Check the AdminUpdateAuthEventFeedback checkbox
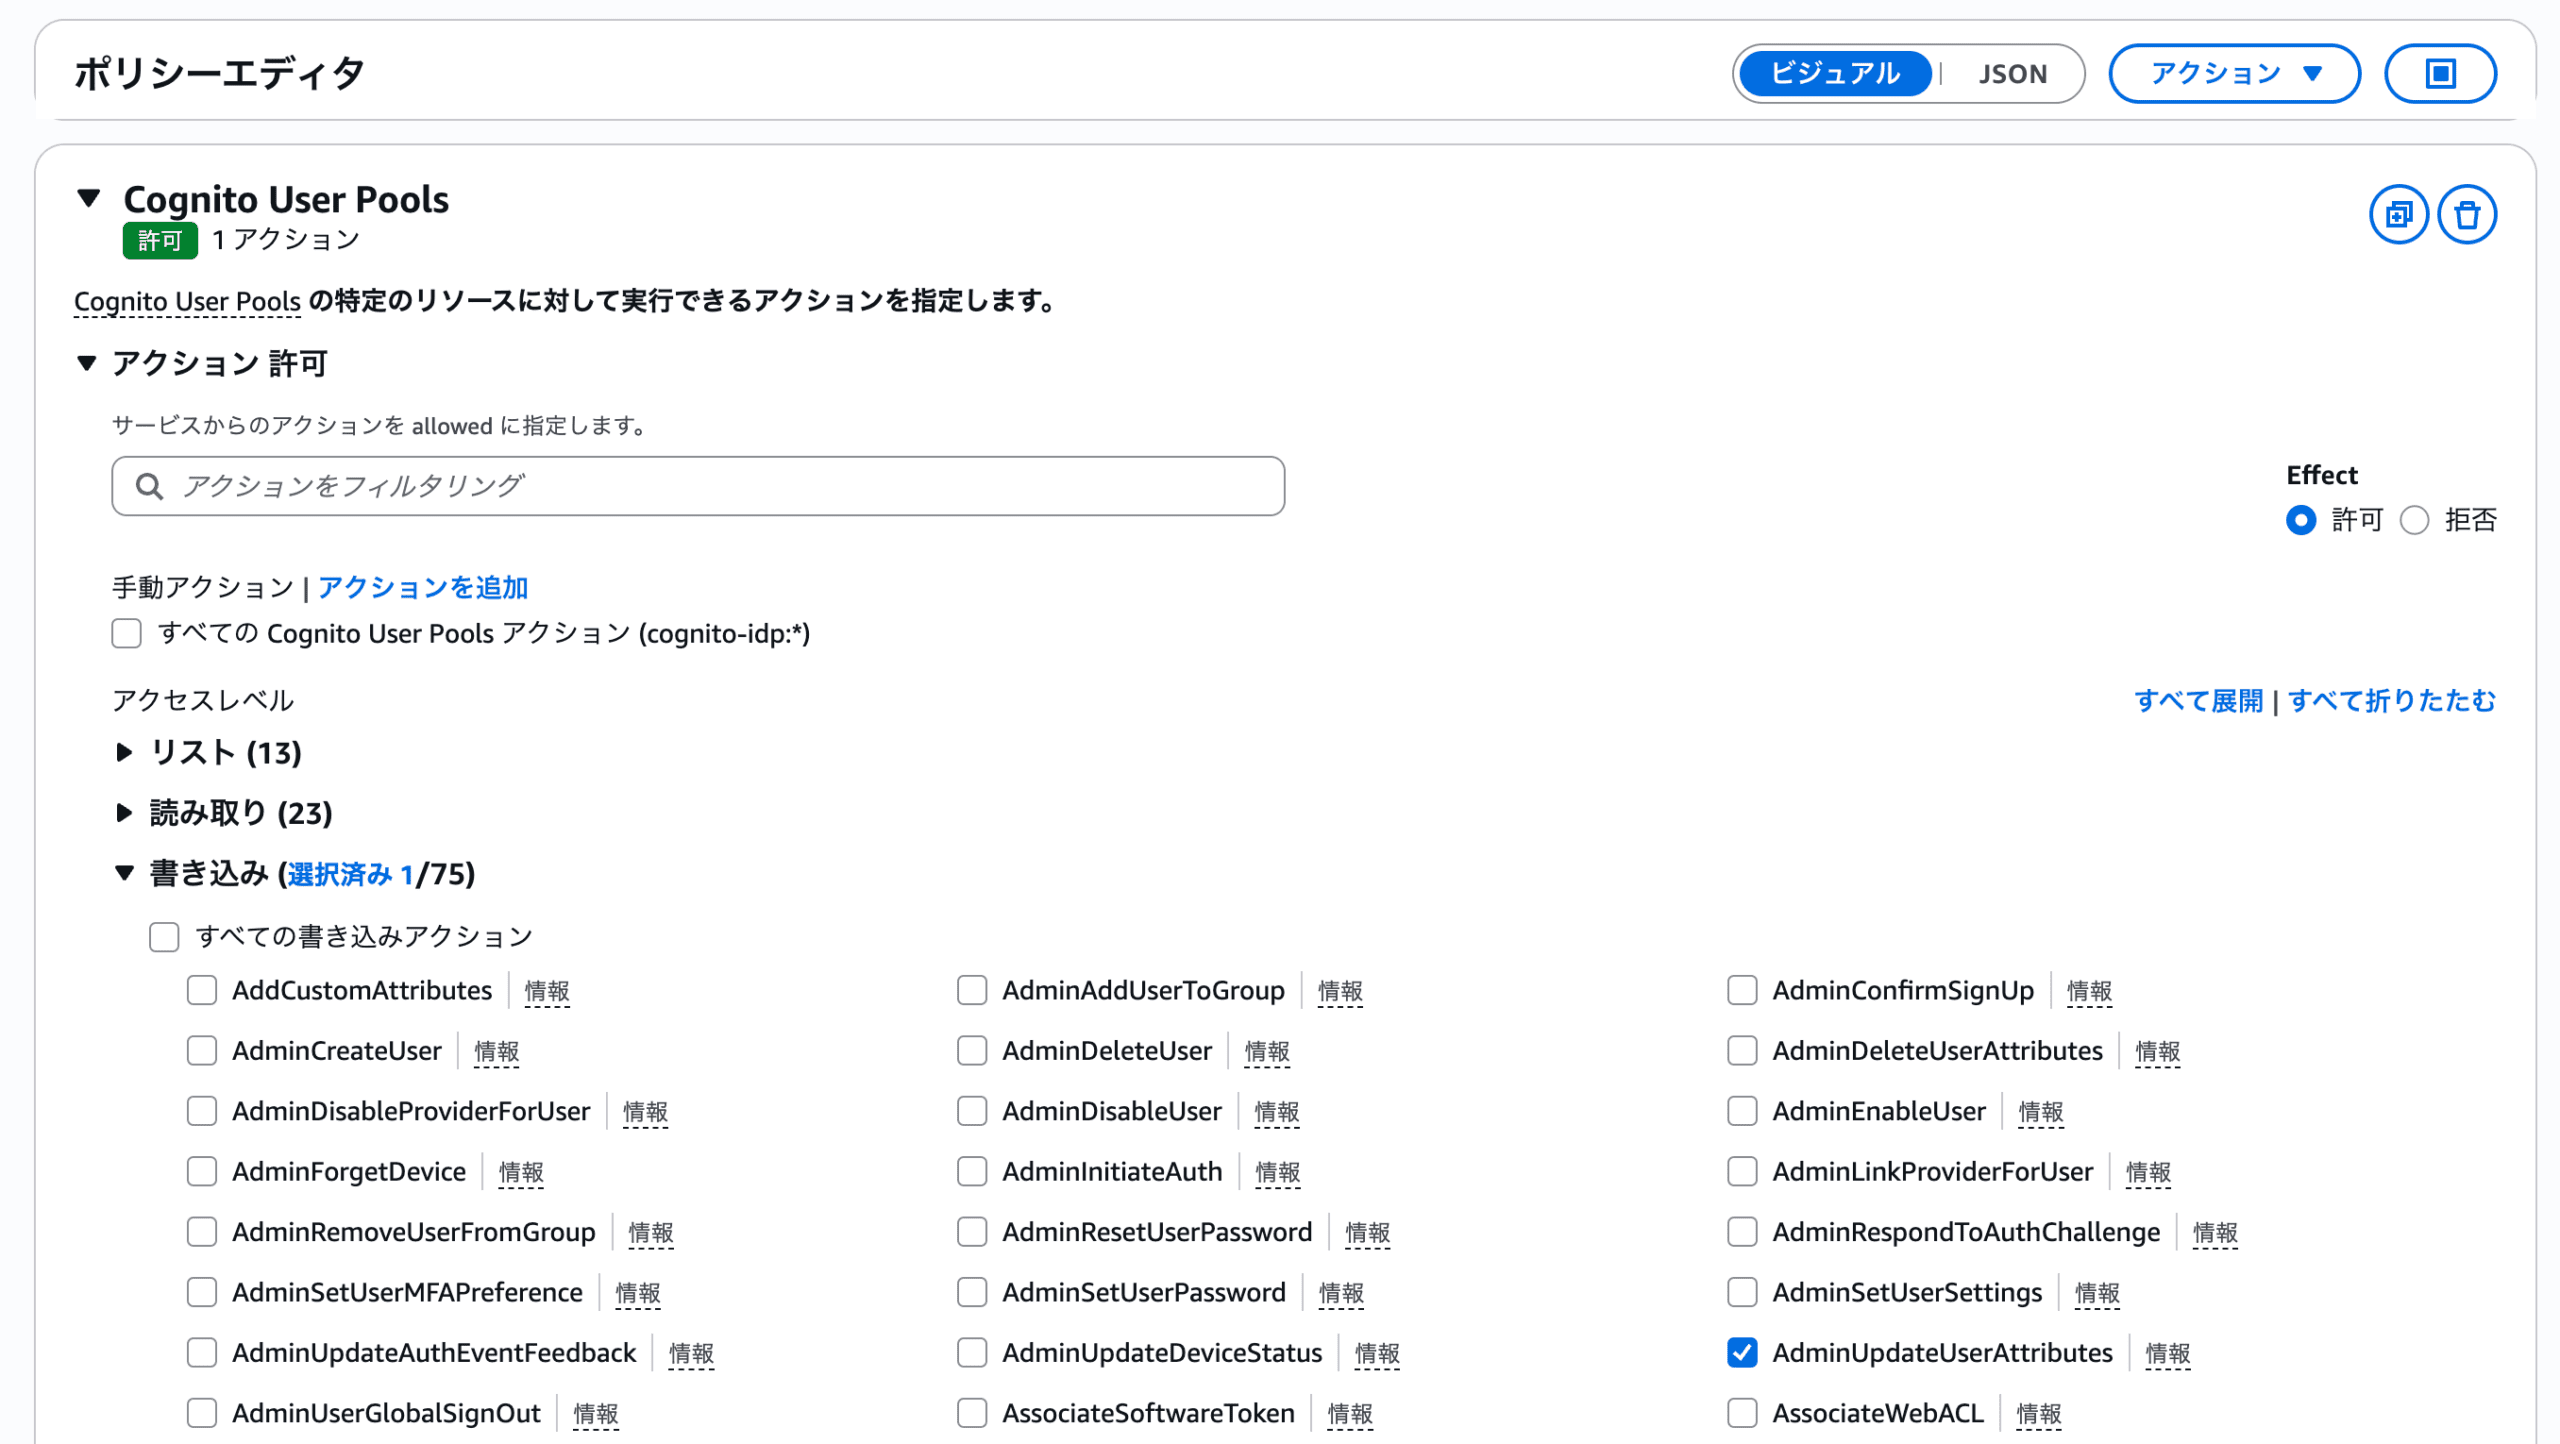The width and height of the screenshot is (2560, 1444). point(202,1352)
